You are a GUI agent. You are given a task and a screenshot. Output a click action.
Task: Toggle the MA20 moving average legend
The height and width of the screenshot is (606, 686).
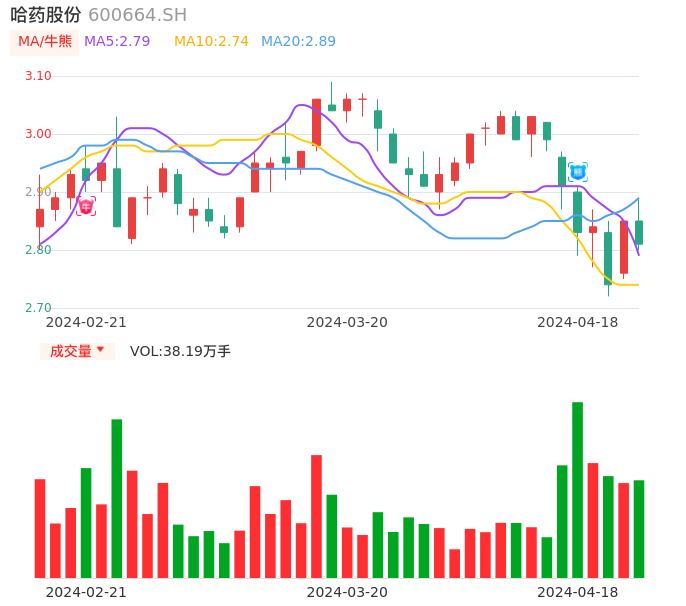(x=298, y=42)
